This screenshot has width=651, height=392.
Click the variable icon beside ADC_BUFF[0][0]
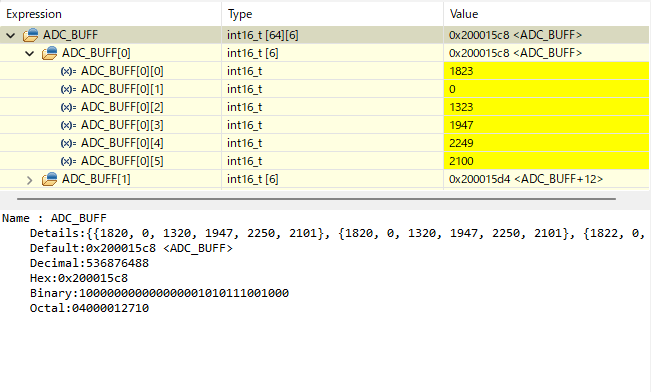click(x=69, y=71)
